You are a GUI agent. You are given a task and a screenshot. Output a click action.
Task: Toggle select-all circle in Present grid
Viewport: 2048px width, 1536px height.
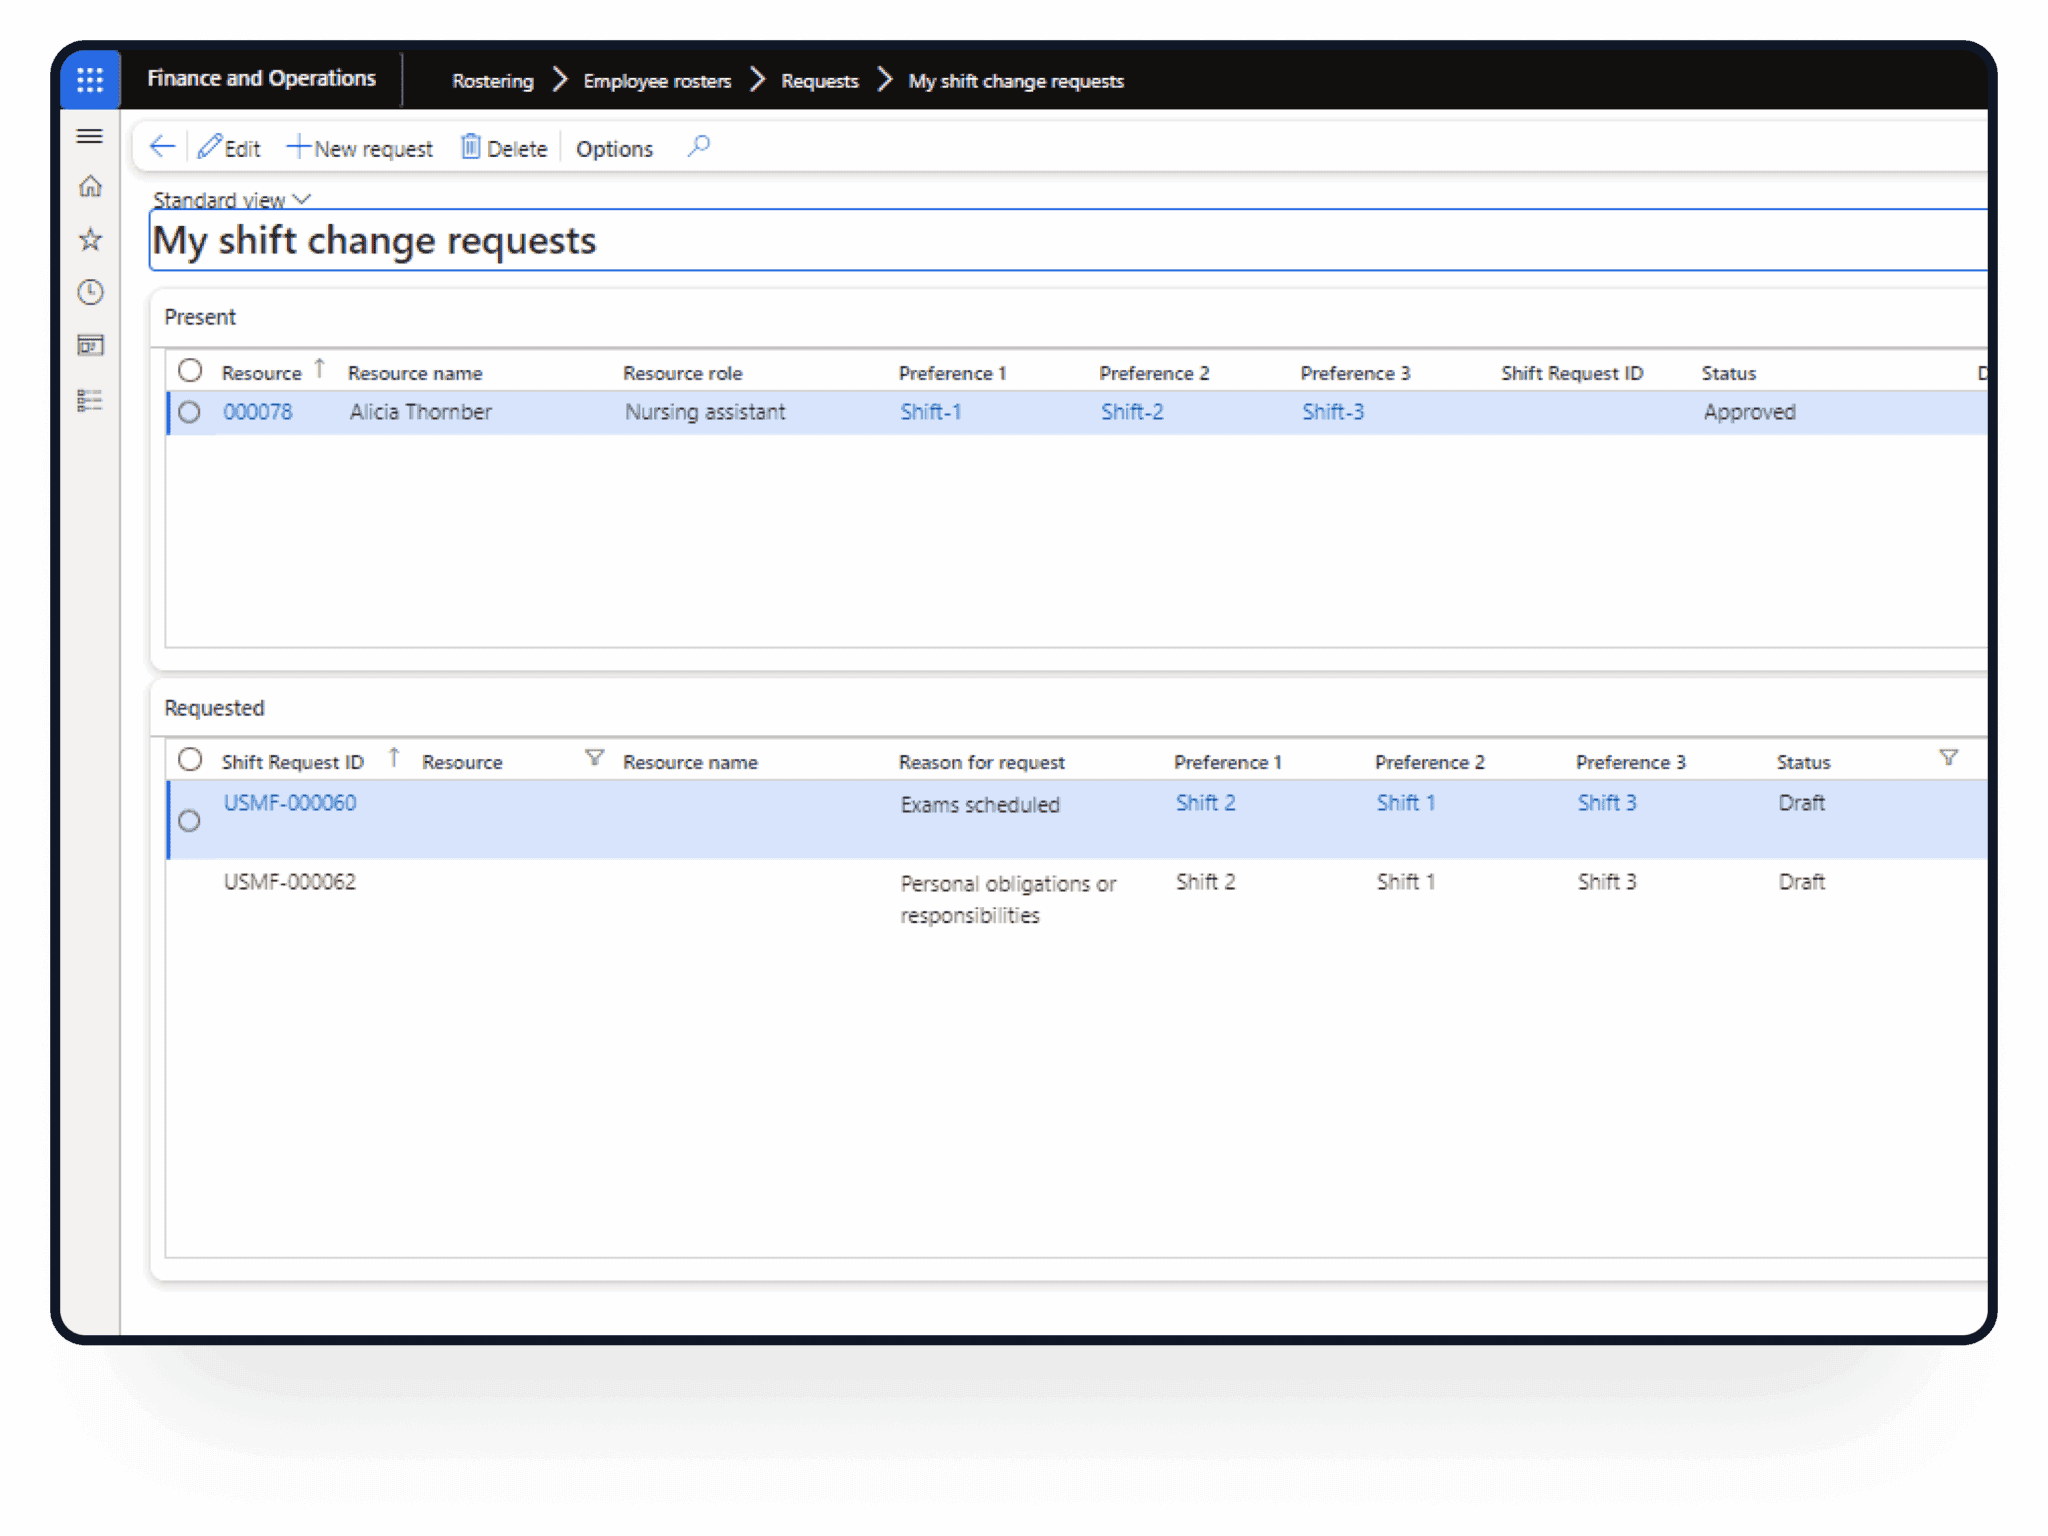(x=190, y=371)
